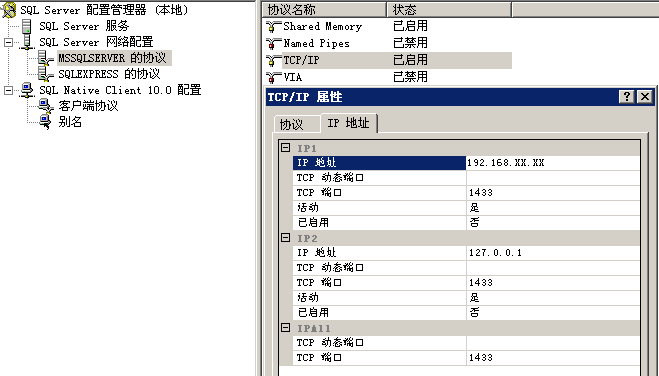The image size is (659, 376).
Task: Click the Shared Memory protocol icon
Action: click(x=273, y=26)
